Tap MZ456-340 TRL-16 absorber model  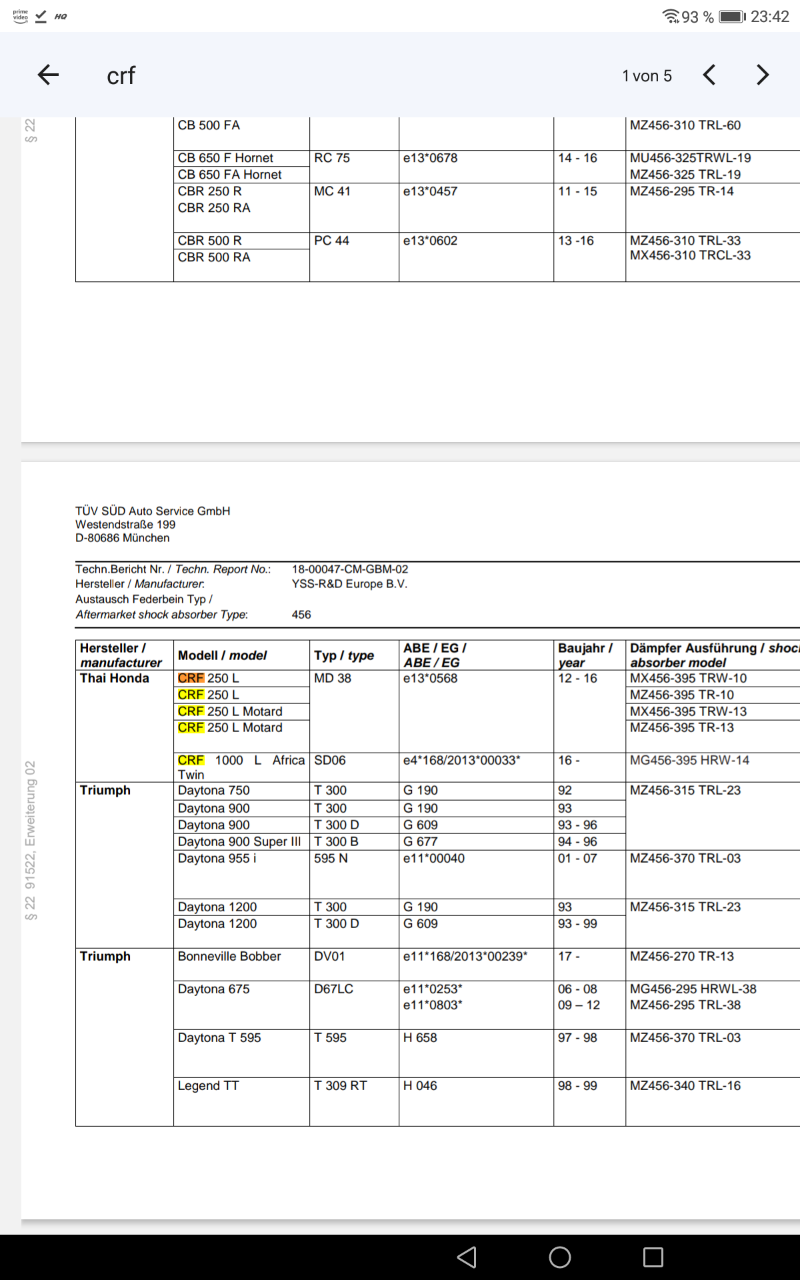click(685, 1086)
